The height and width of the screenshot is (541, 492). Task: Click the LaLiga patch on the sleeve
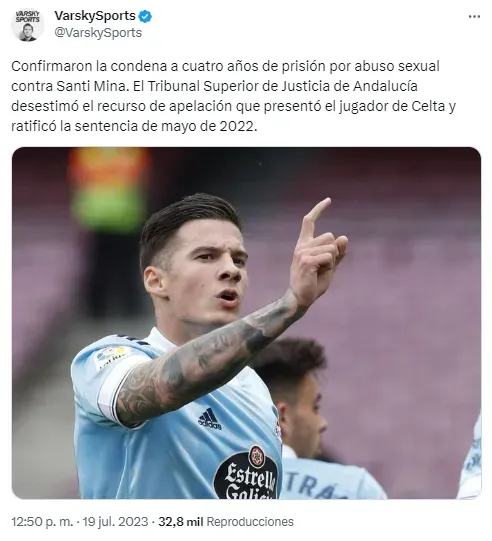110,356
